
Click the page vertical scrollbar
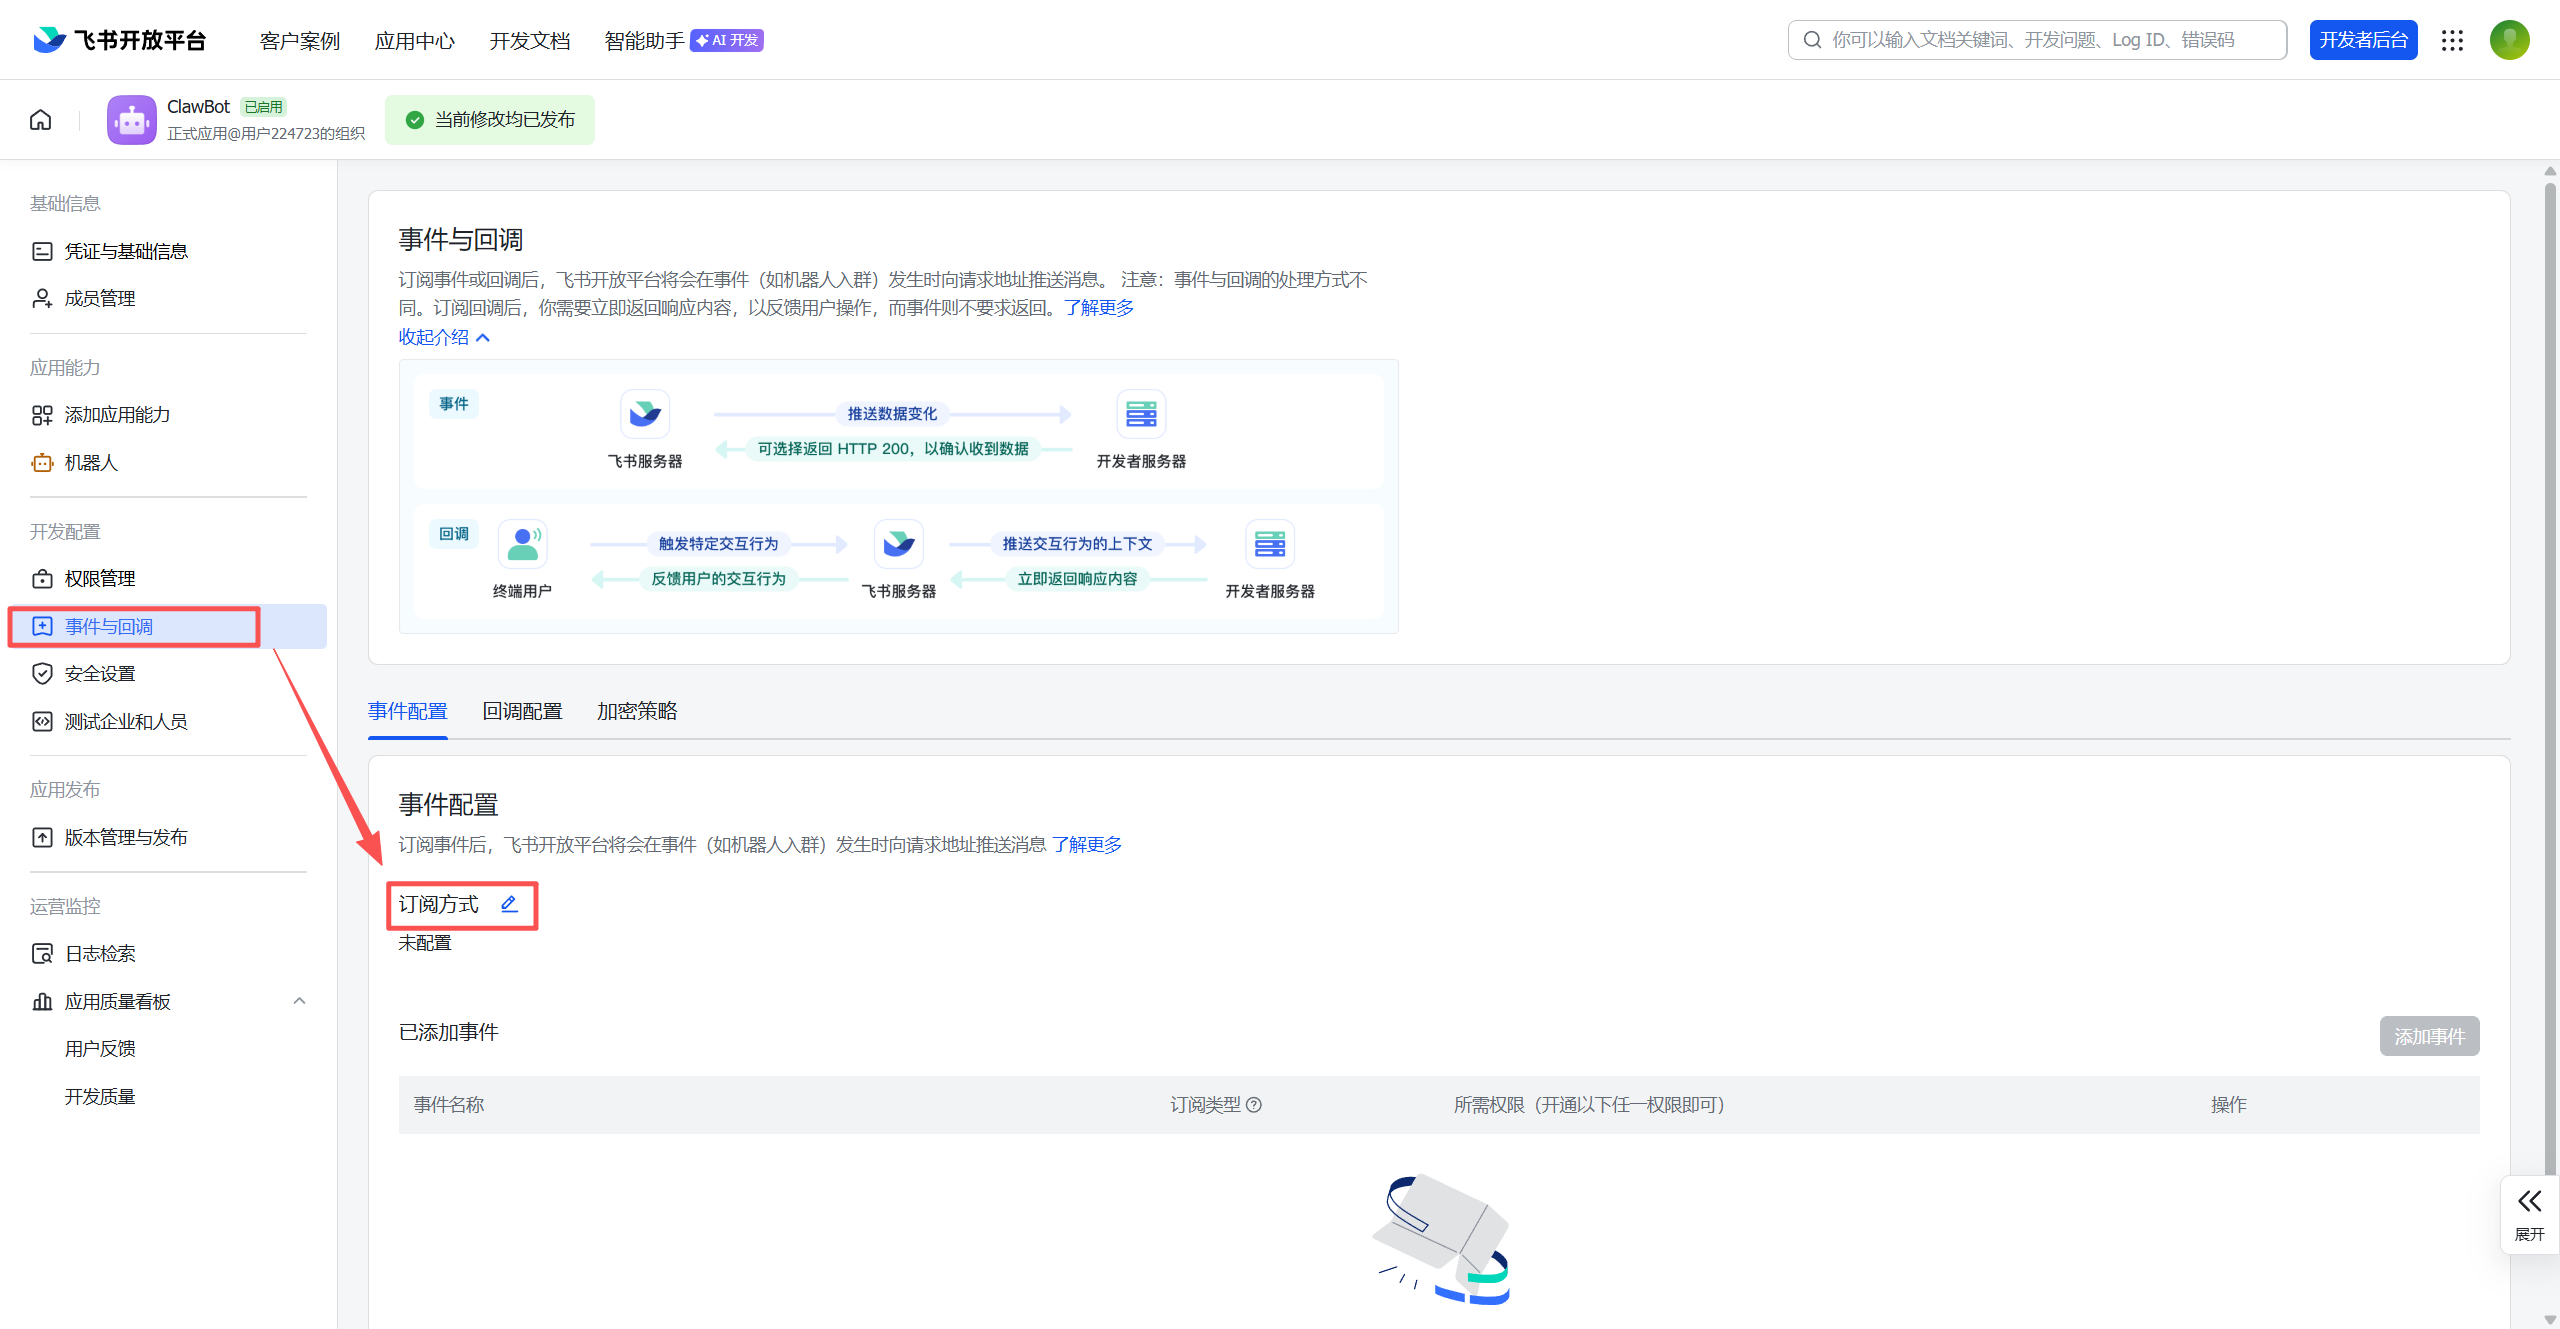pos(2550,600)
